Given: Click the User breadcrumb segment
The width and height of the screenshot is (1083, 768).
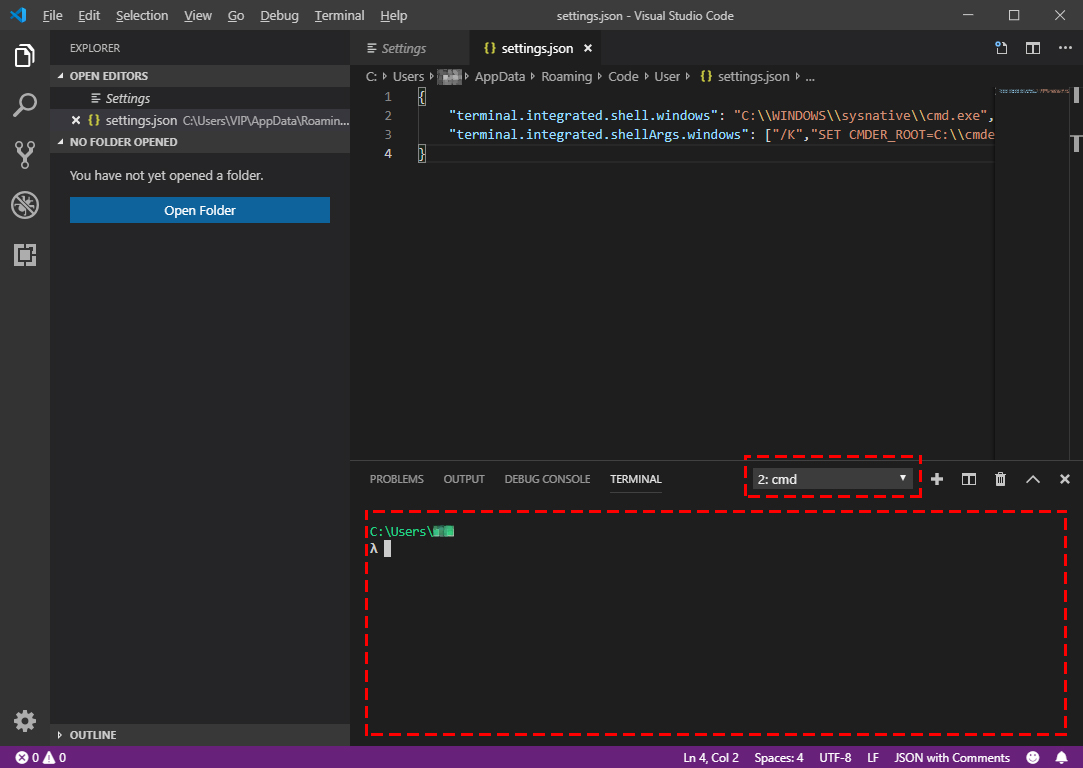Looking at the screenshot, I should pos(667,77).
